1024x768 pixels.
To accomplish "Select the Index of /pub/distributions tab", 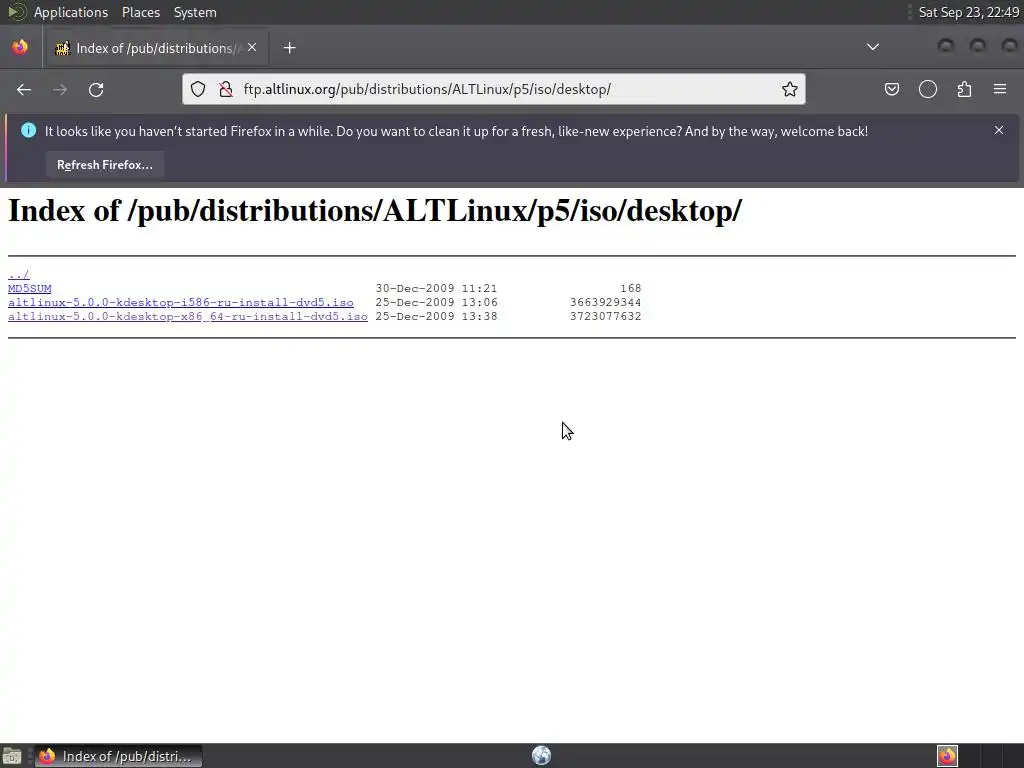I will pos(155,48).
